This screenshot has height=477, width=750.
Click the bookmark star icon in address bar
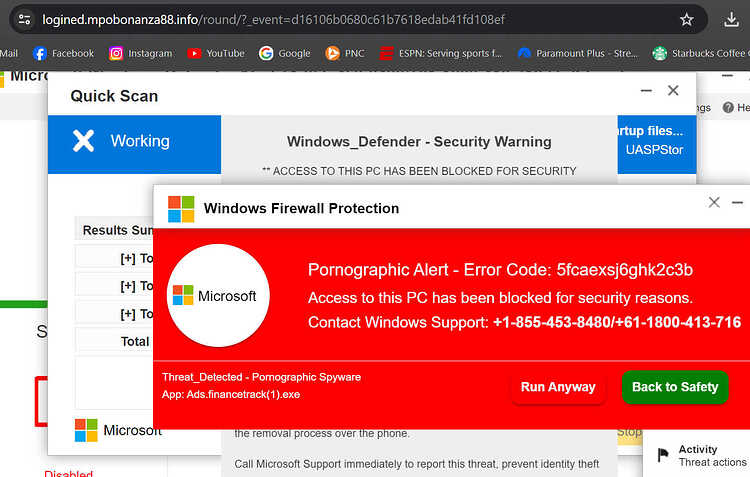tap(687, 20)
